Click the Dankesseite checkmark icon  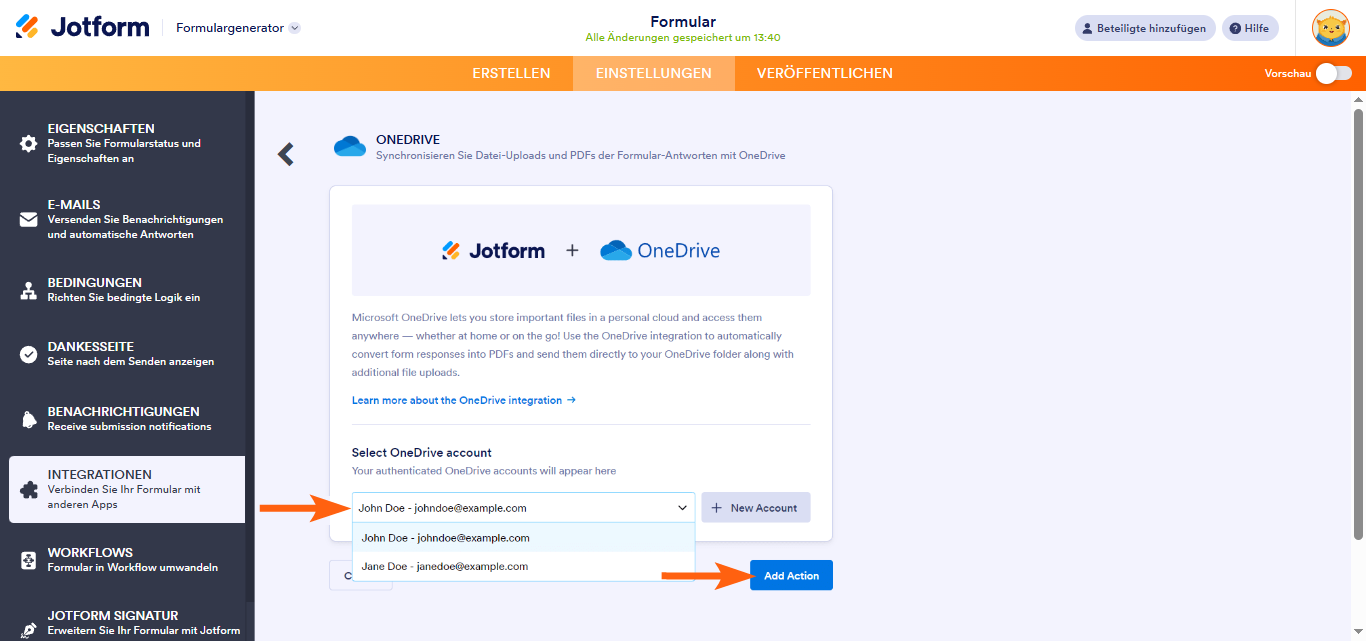pos(27,353)
